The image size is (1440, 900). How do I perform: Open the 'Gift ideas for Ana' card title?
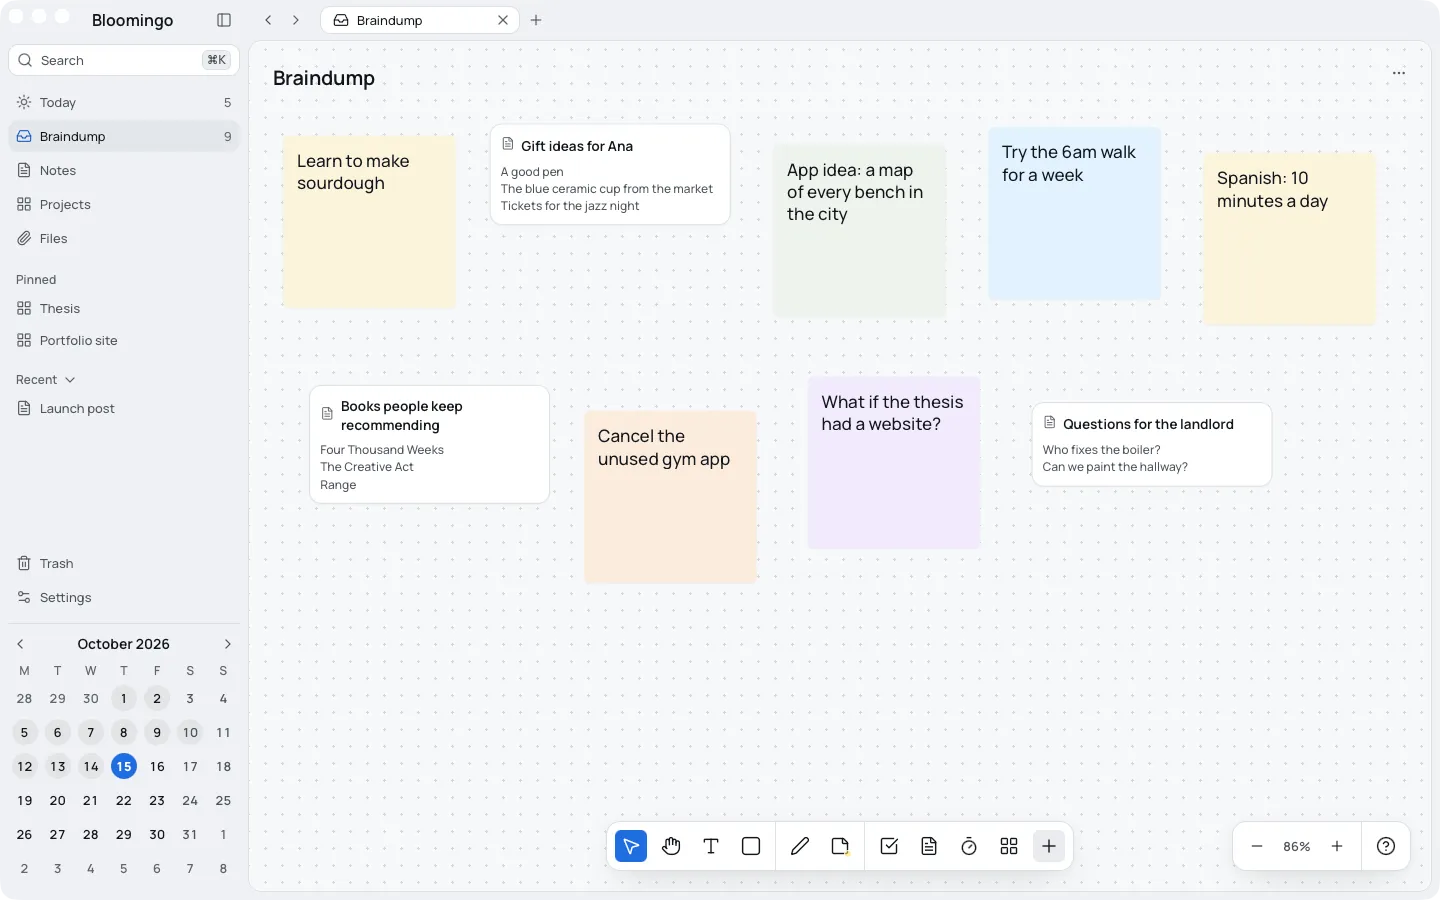577,146
